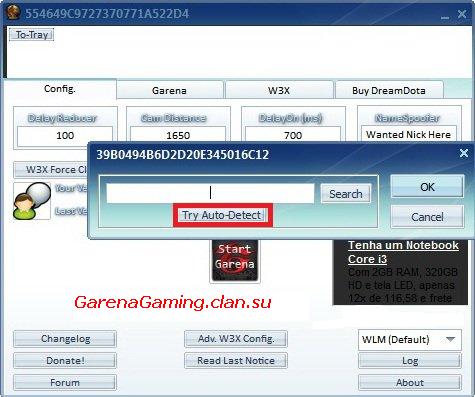Click the user chat avatar icon
This screenshot has width=475, height=397.
pos(32,201)
